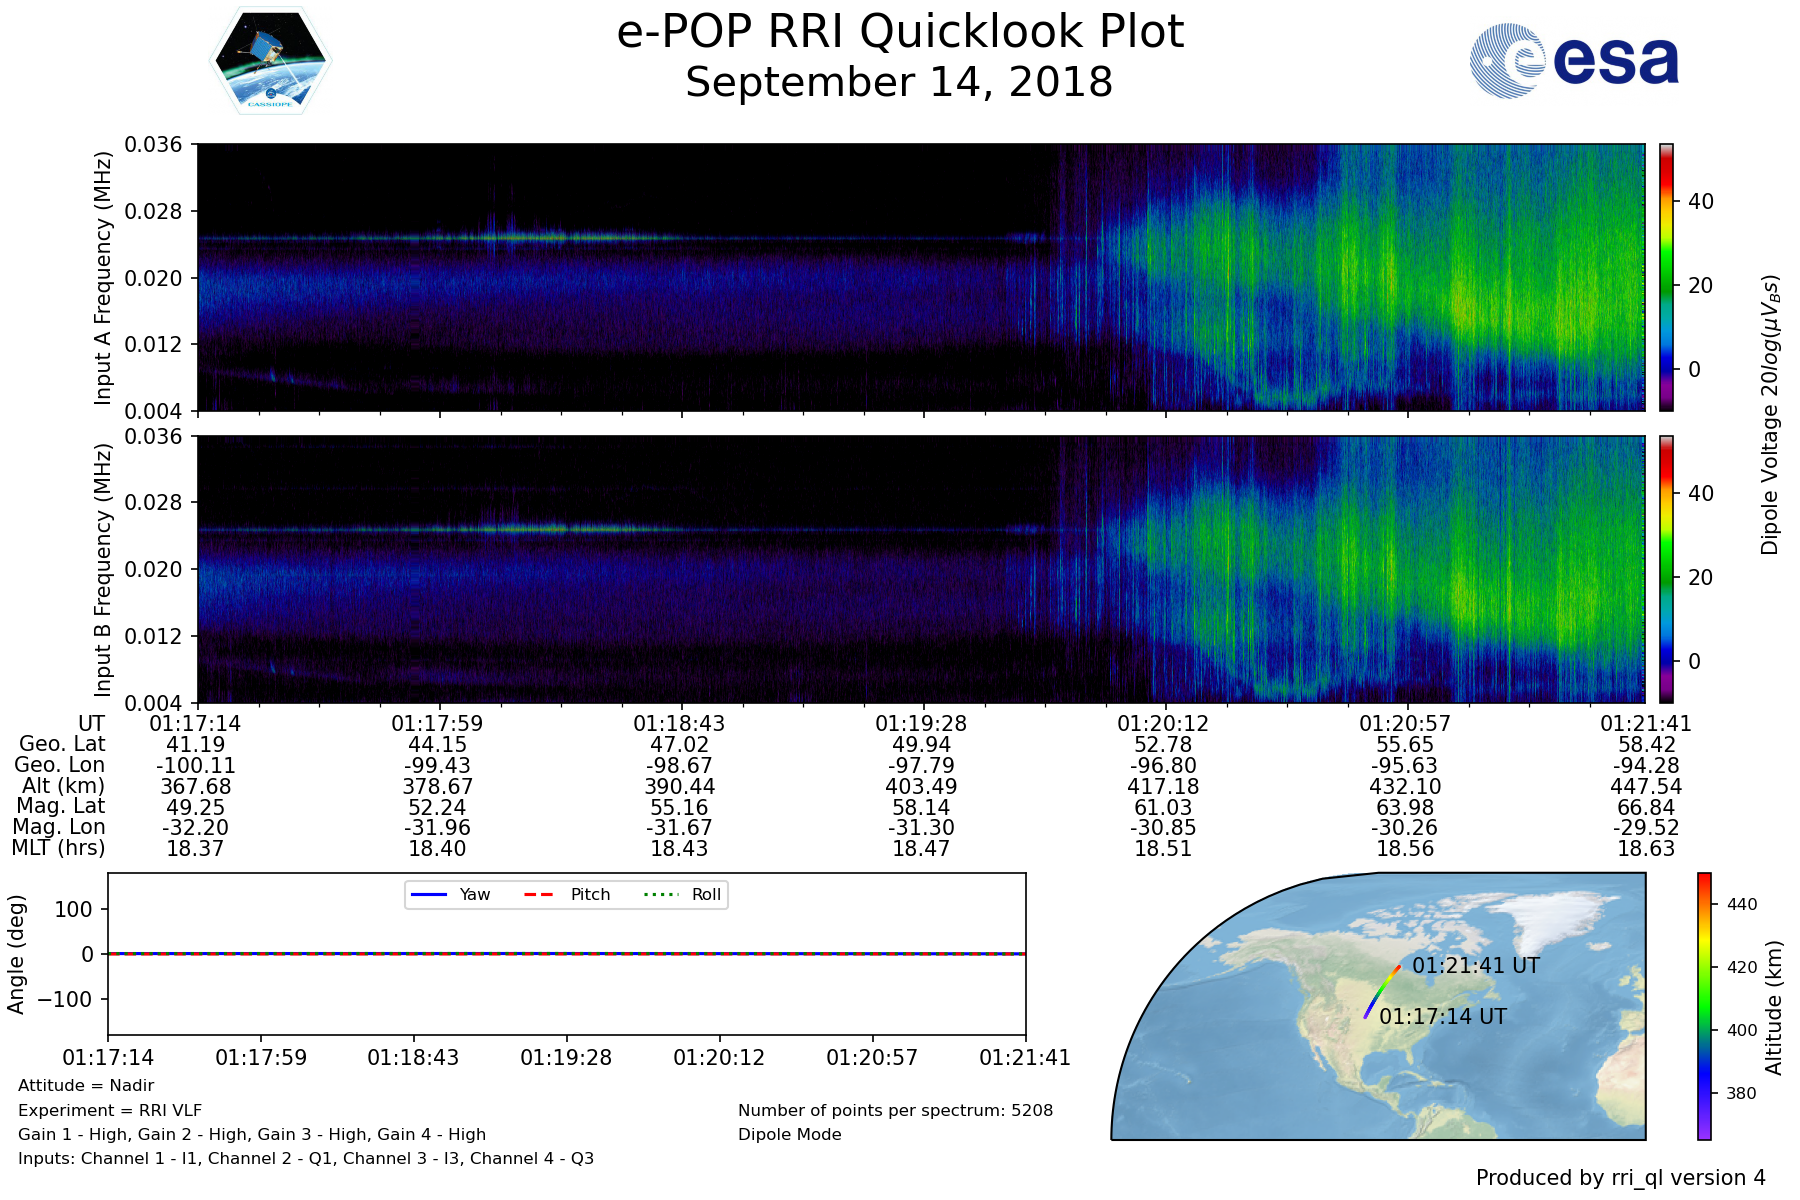Click the 'Dipole Mode' text
The height and width of the screenshot is (1200, 1800).
click(x=789, y=1135)
